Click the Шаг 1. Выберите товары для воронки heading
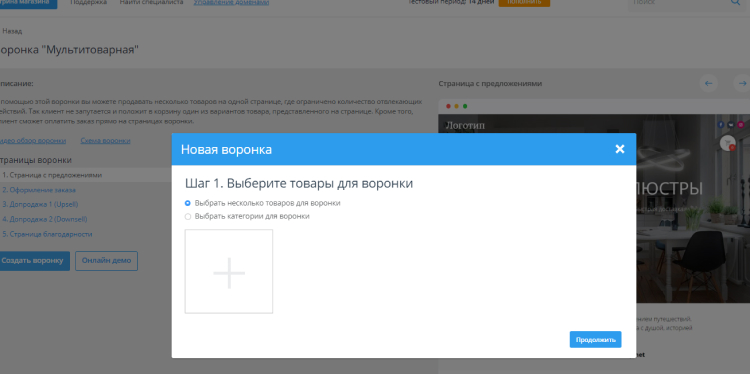This screenshot has height=374, width=750. [x=298, y=184]
